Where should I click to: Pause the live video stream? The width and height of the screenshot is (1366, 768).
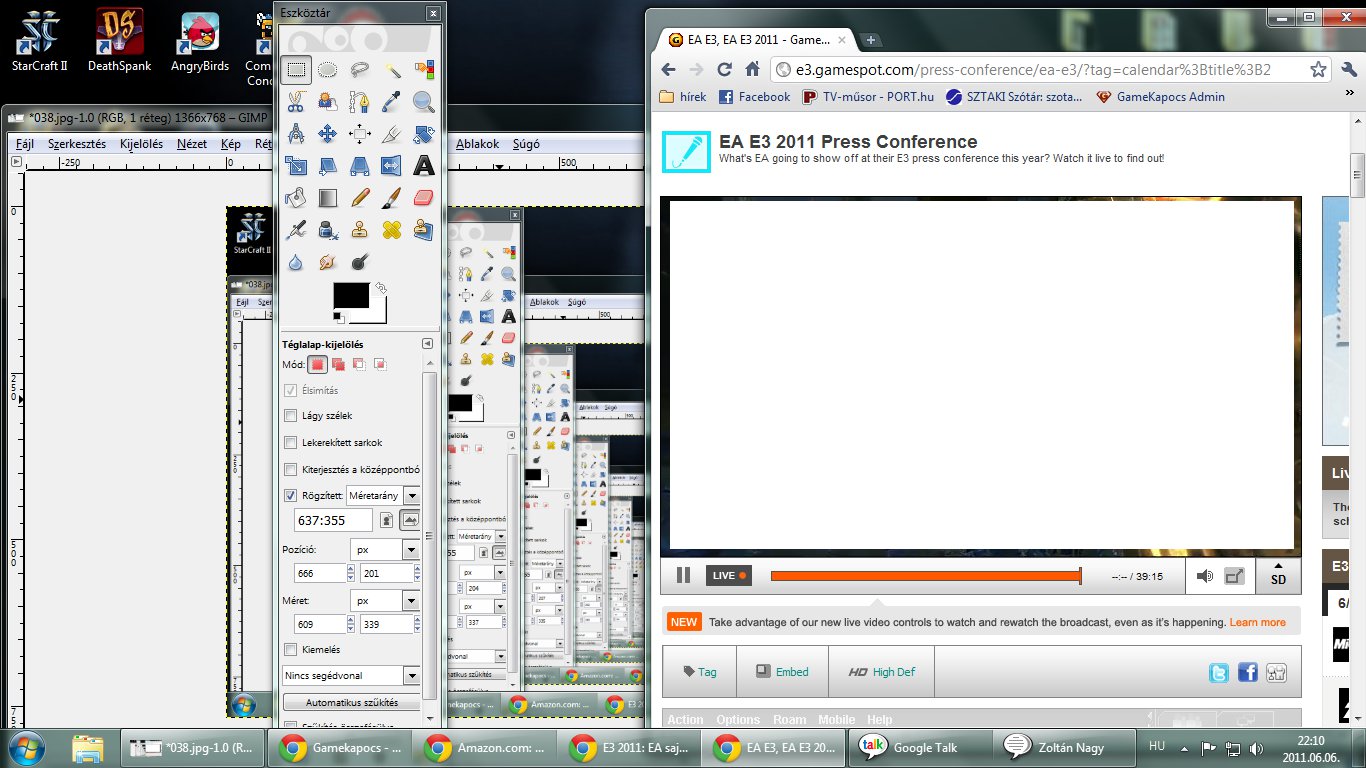click(683, 575)
